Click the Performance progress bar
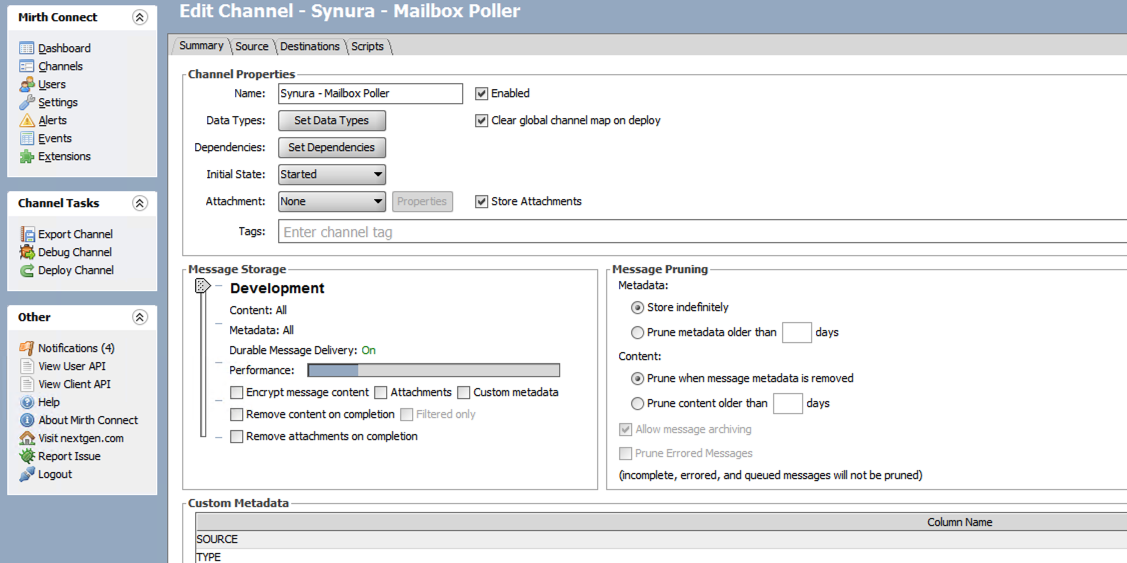This screenshot has height=563, width=1127. tap(433, 370)
